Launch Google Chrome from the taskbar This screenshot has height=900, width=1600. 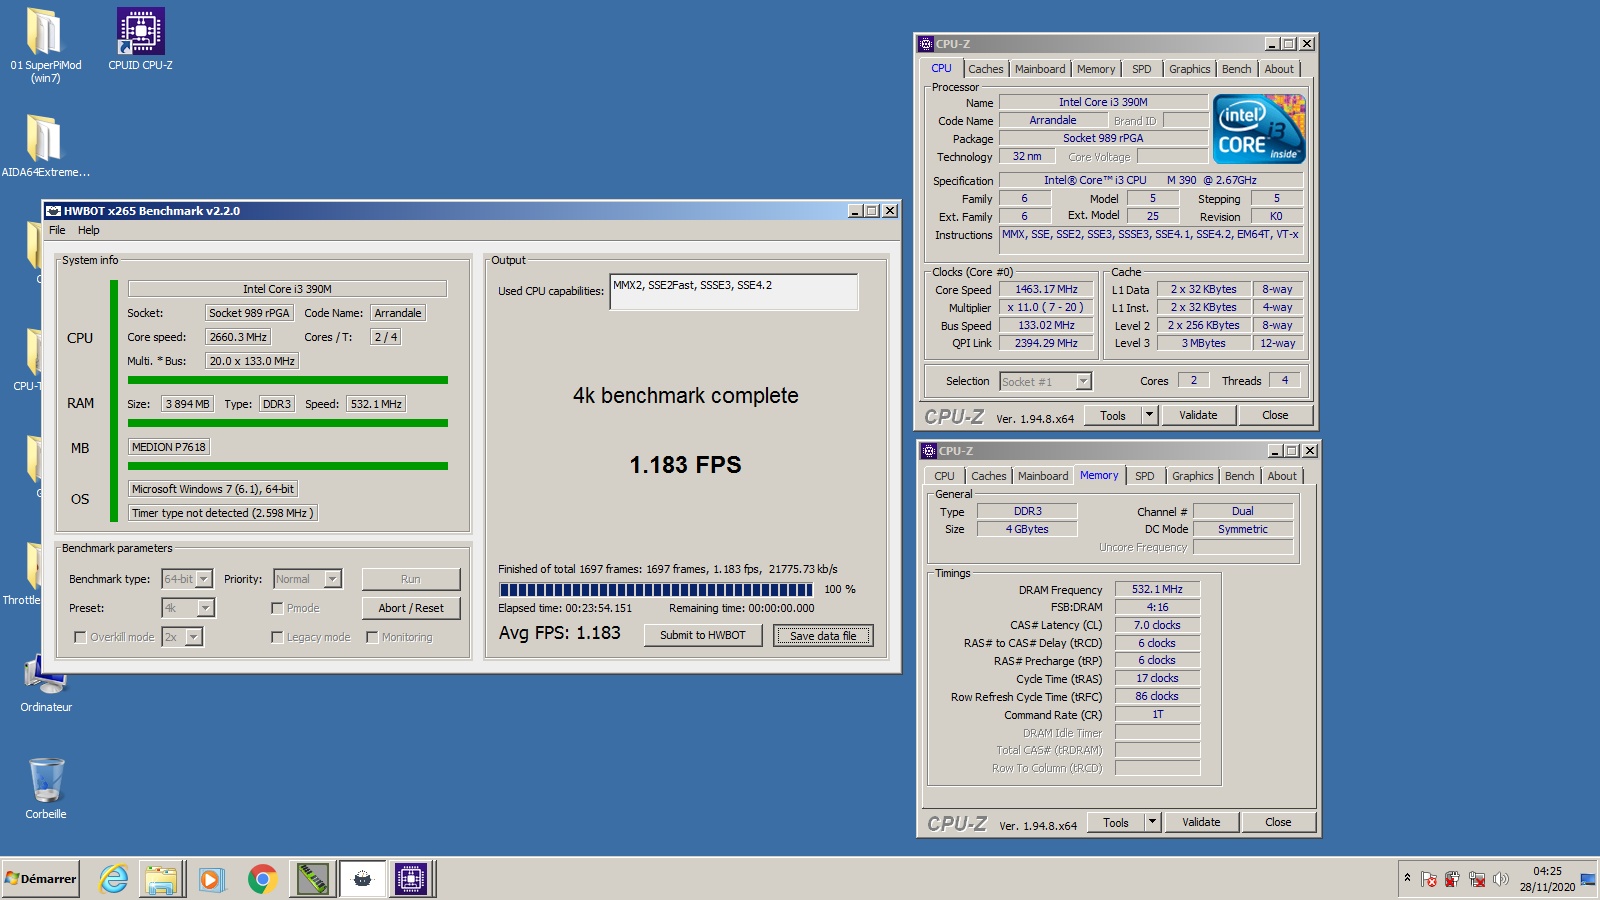[x=262, y=879]
